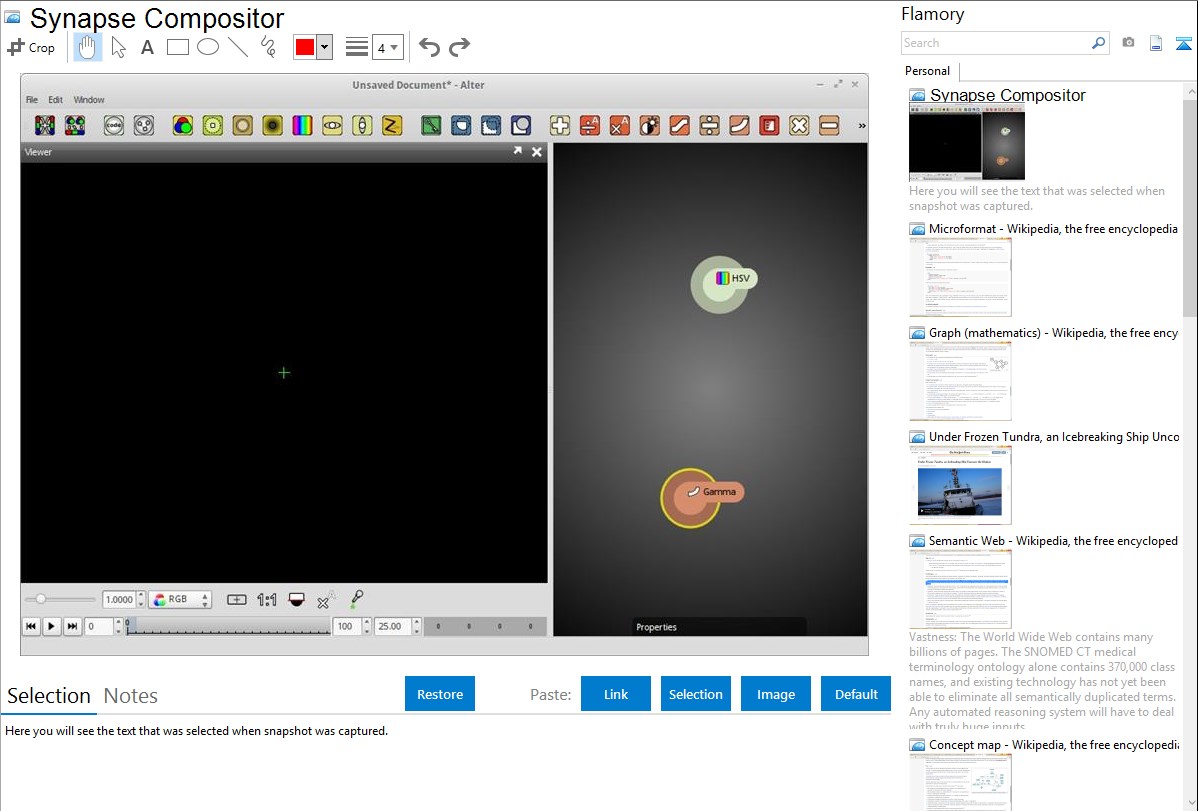Open the RGB channel dropdown
The width and height of the screenshot is (1198, 811).
(180, 599)
